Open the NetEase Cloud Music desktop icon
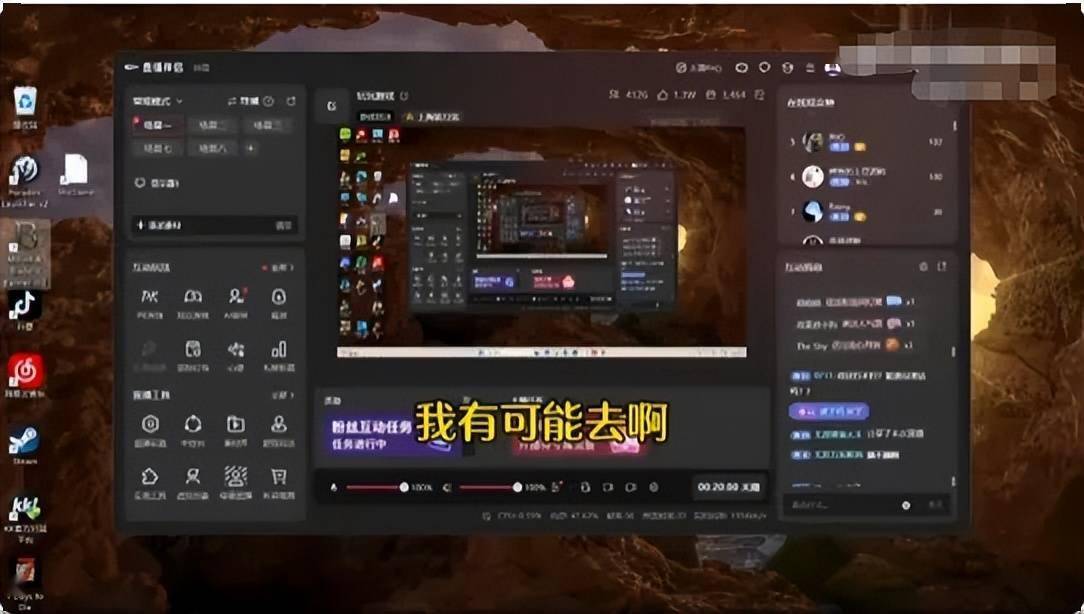 (x=26, y=376)
